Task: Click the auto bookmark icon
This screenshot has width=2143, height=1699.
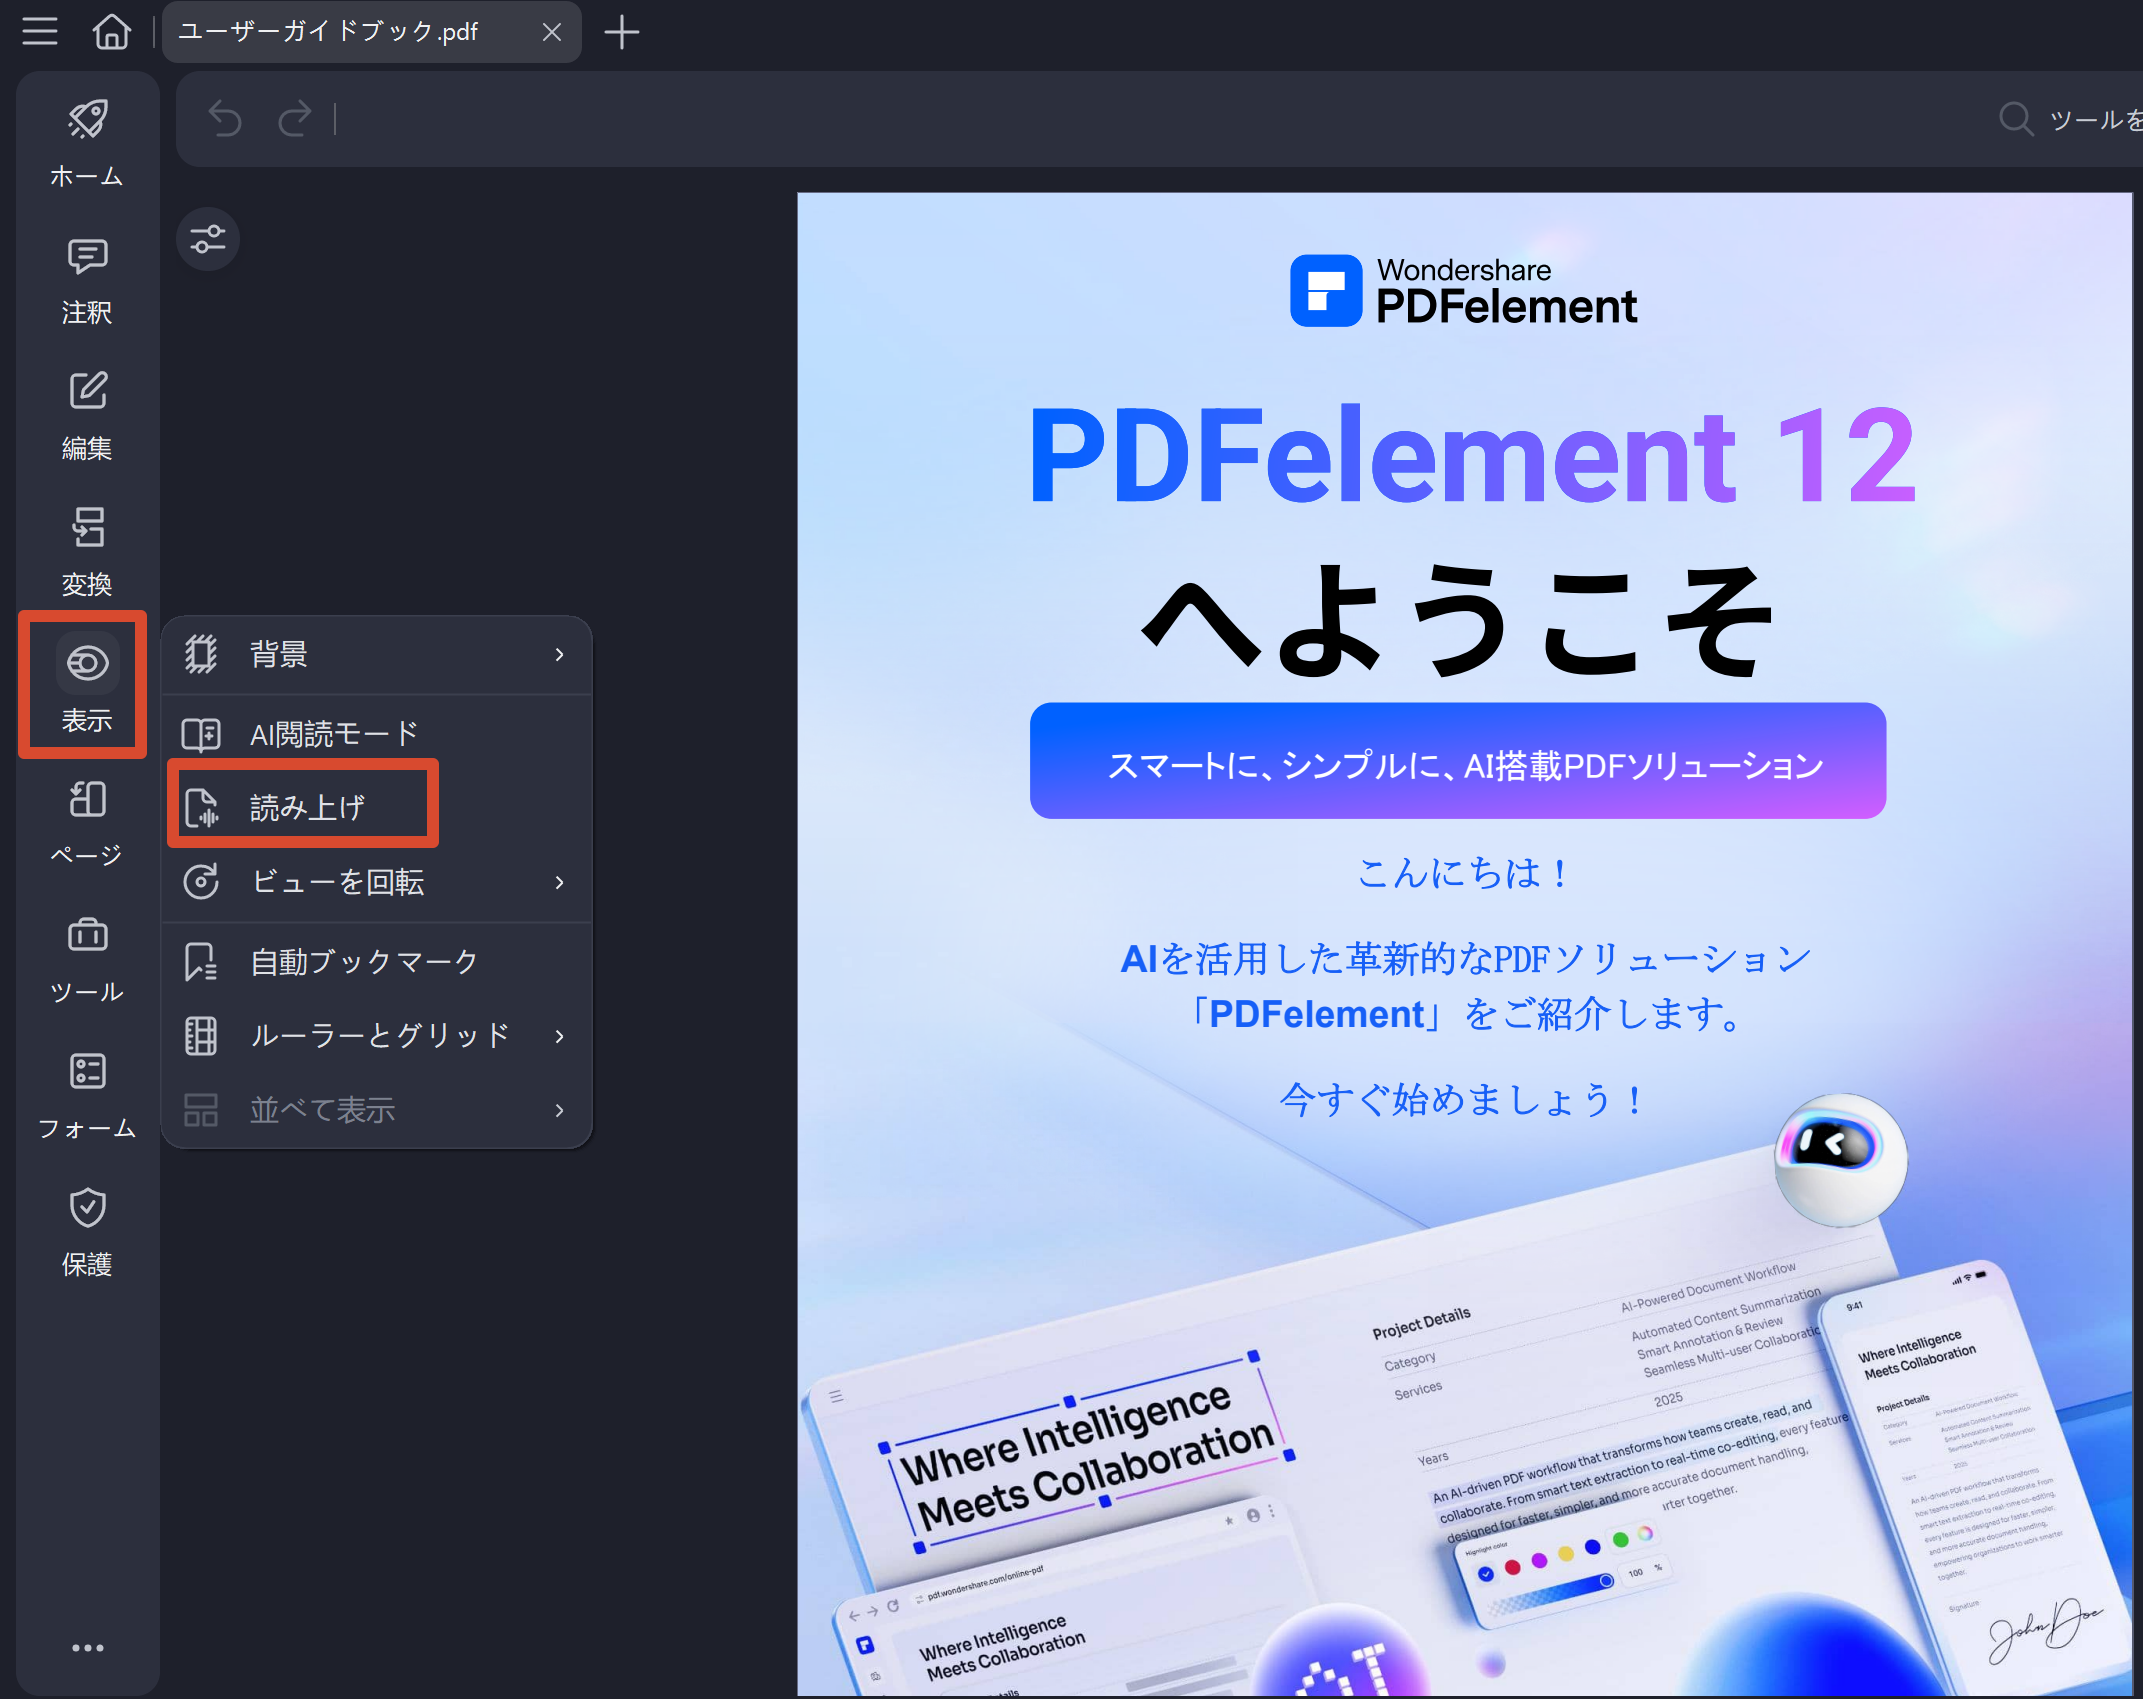Action: (x=201, y=961)
